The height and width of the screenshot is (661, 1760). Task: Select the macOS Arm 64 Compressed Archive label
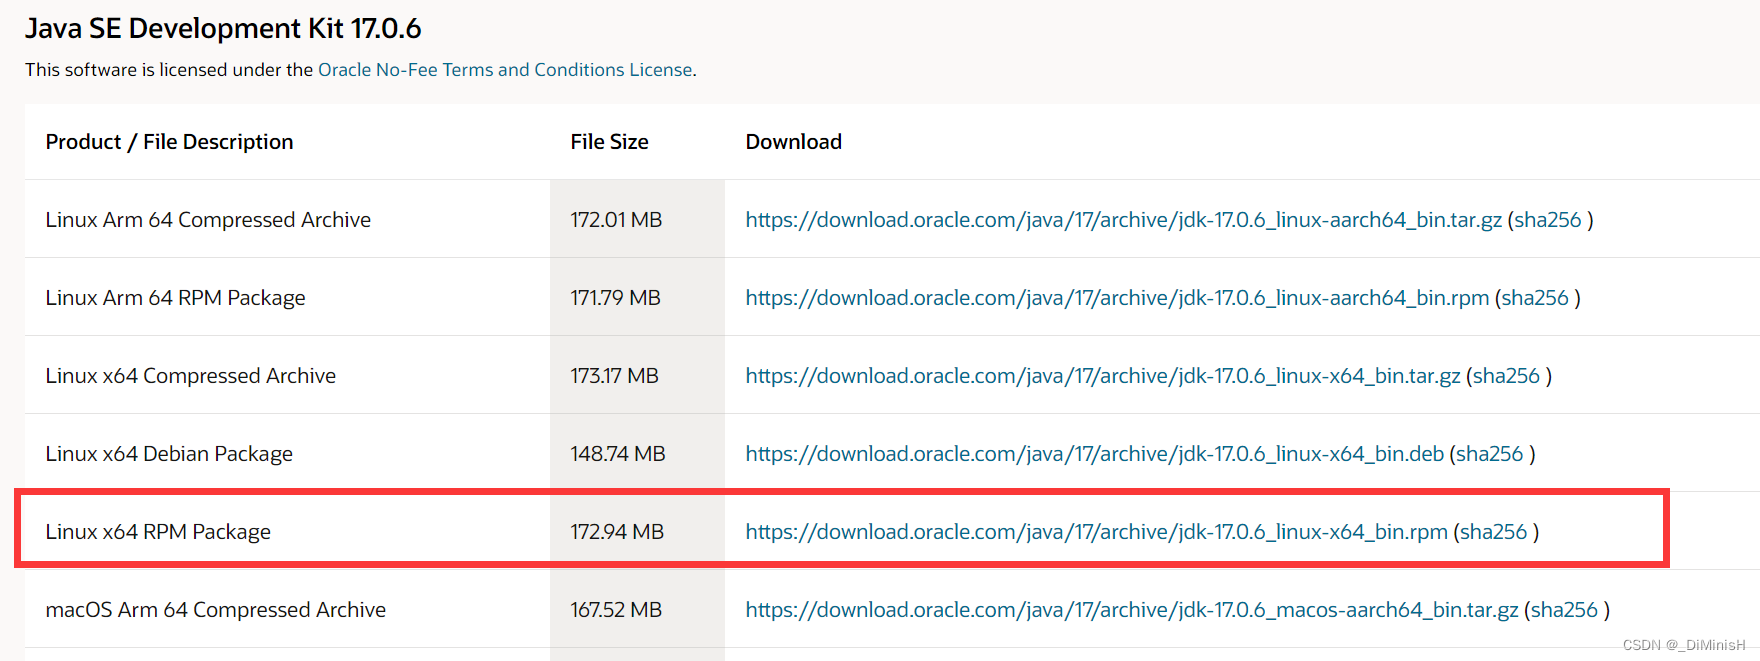coord(215,610)
